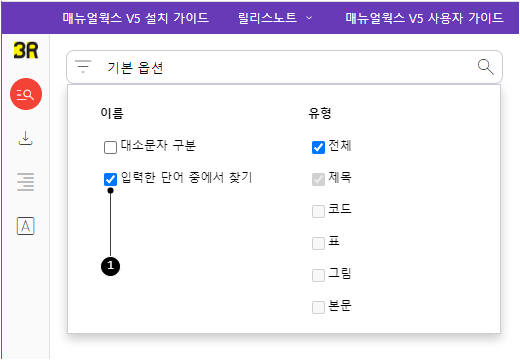Uncheck the 전체 type checkbox
This screenshot has height=360, width=520.
(x=318, y=147)
